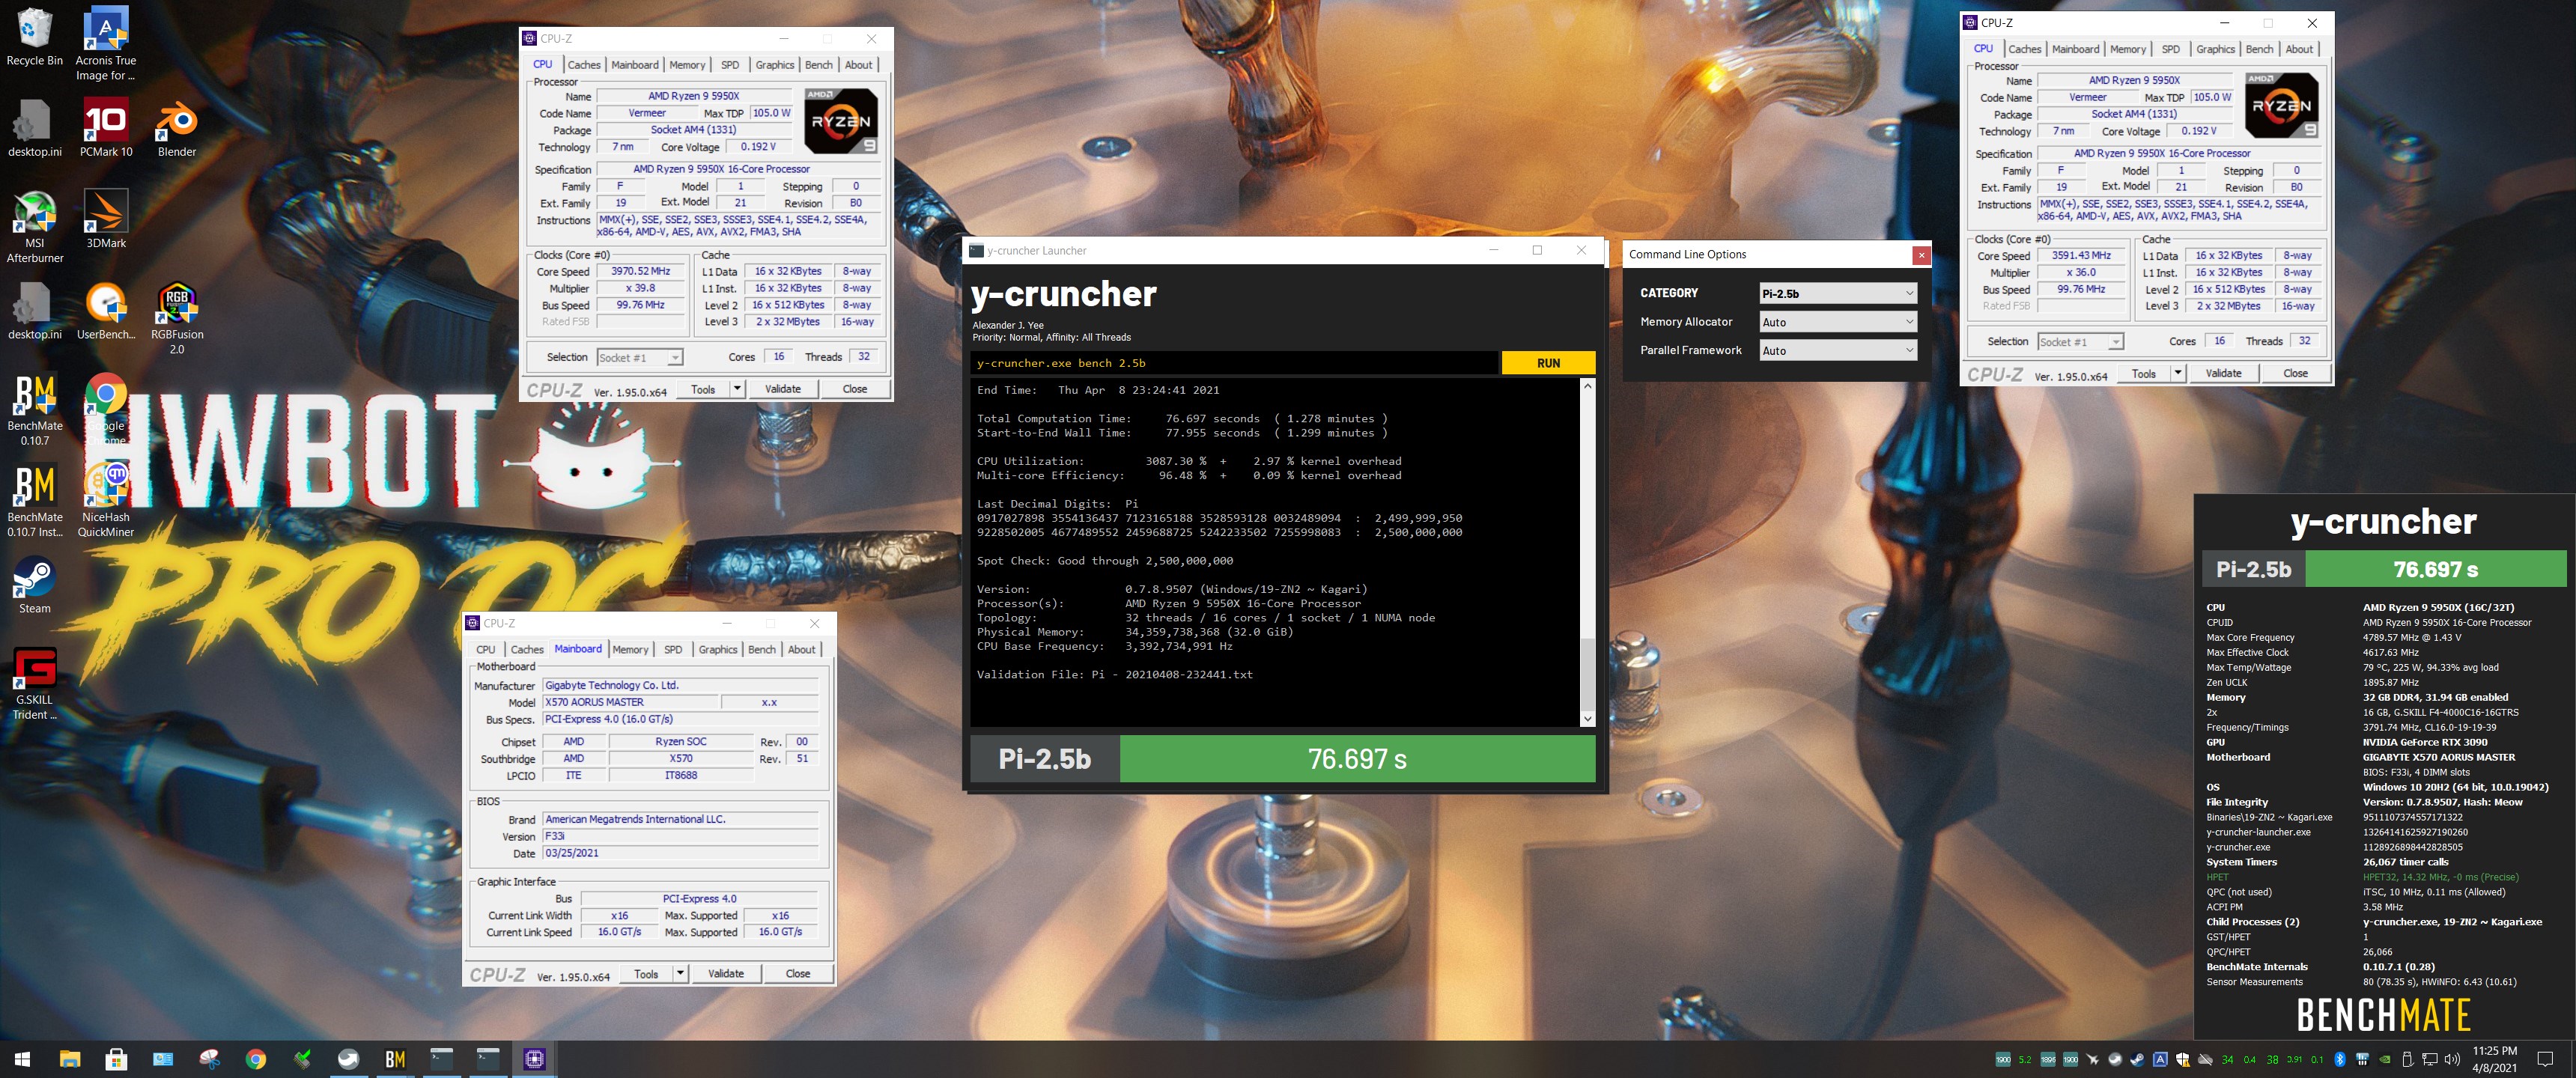Open Snipping tool in the taskbar

coord(209,1059)
